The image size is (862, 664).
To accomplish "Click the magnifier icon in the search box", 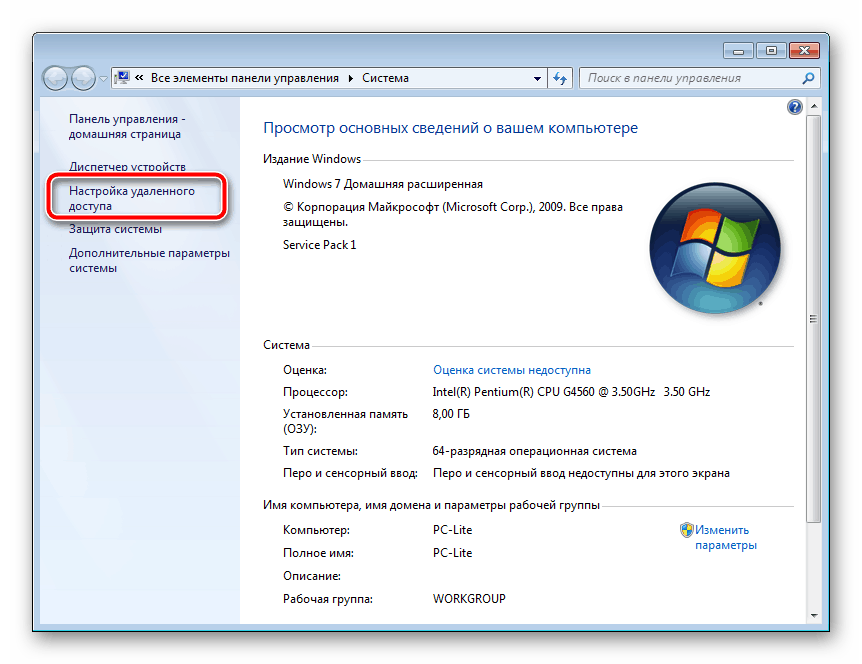I will (x=806, y=77).
